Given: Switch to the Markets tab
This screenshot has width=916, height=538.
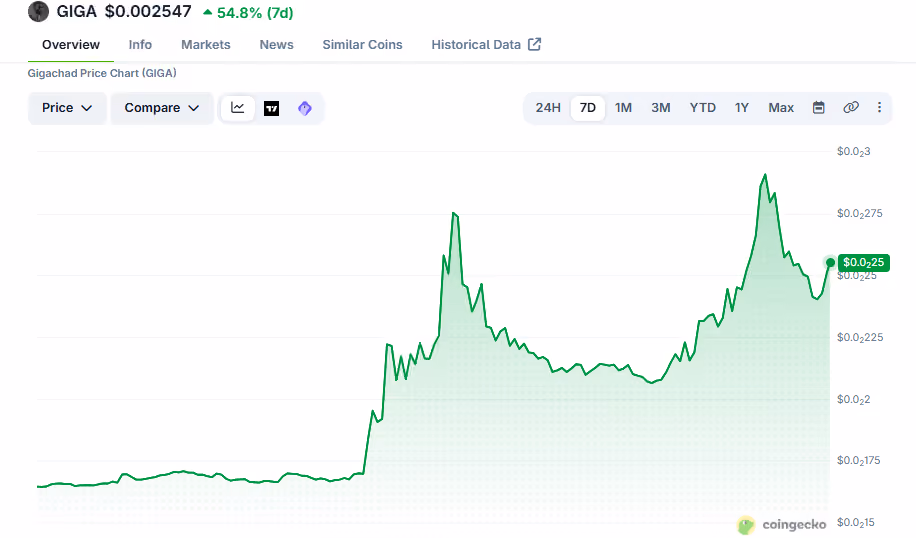Looking at the screenshot, I should coord(206,45).
